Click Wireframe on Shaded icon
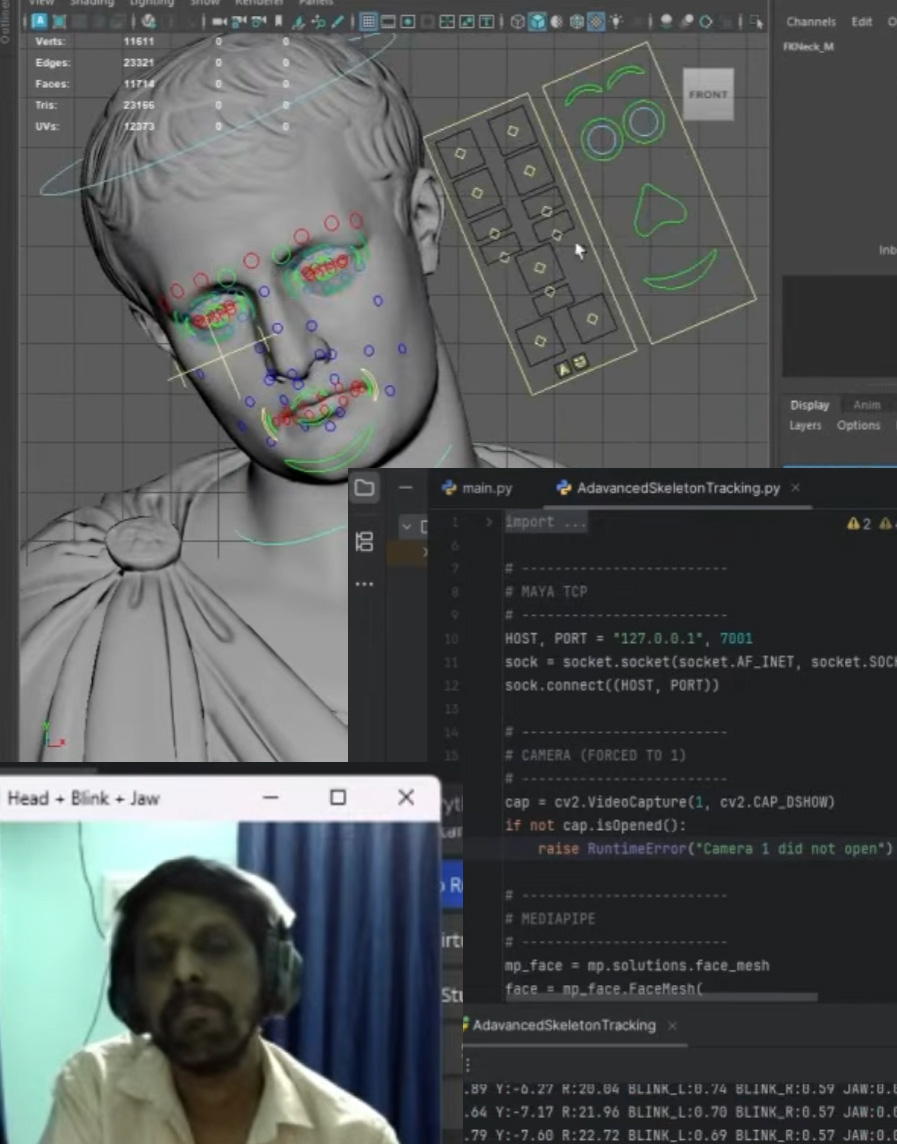The width and height of the screenshot is (897, 1144). point(577,22)
